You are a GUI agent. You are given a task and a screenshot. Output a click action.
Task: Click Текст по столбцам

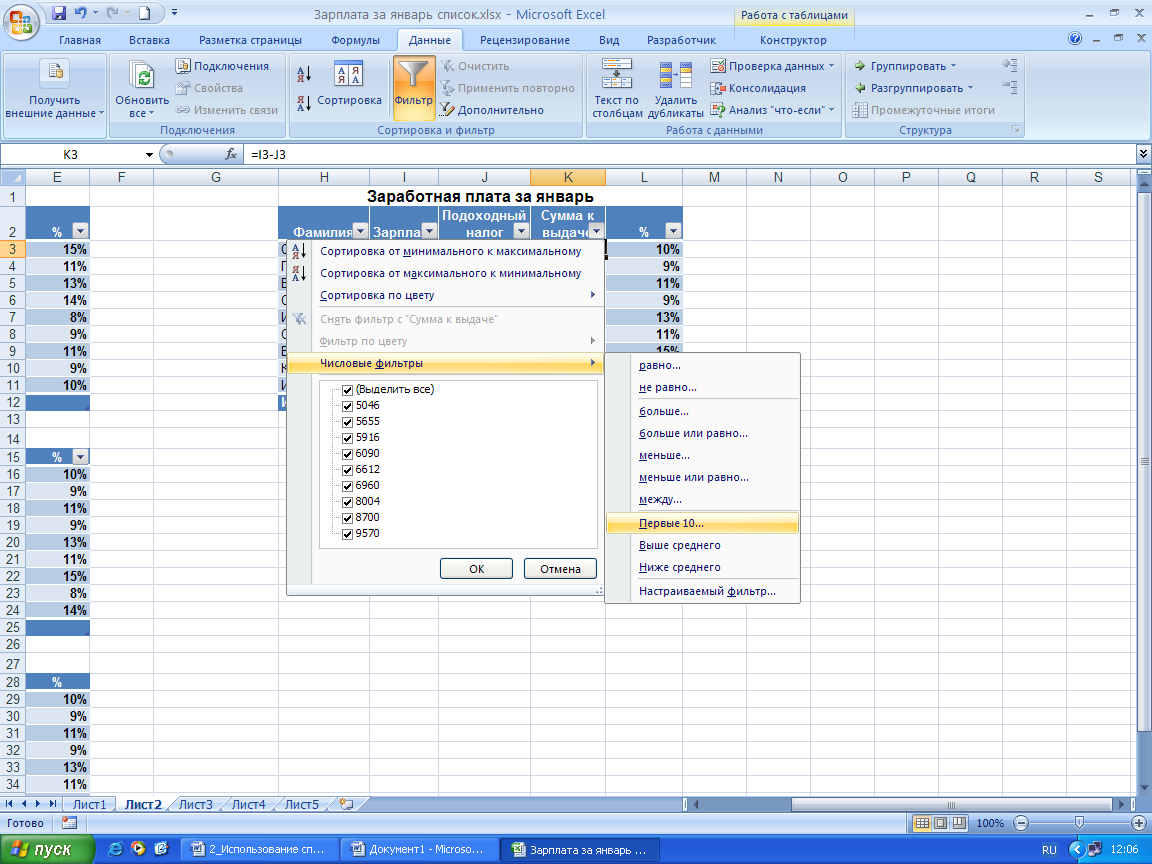pyautogui.click(x=616, y=88)
